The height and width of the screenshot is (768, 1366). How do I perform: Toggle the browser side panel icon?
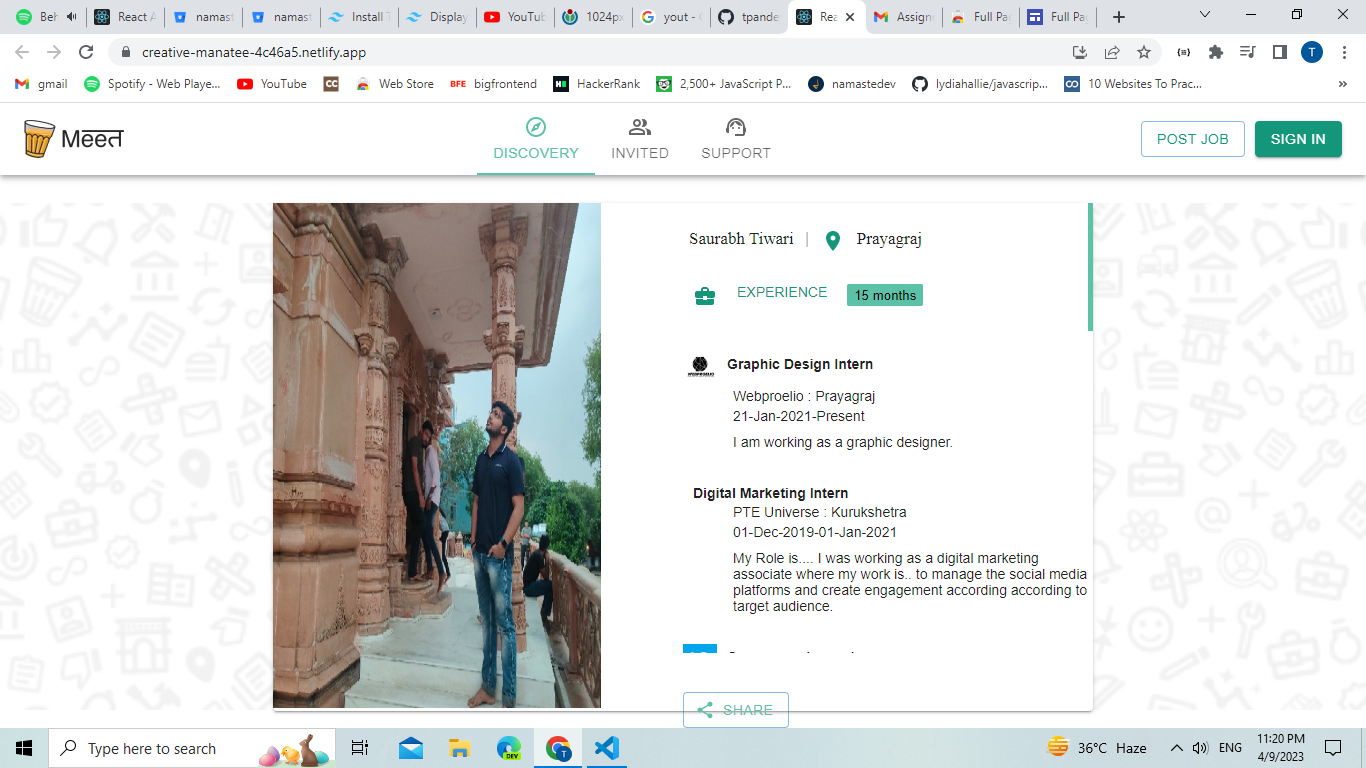click(x=1279, y=52)
